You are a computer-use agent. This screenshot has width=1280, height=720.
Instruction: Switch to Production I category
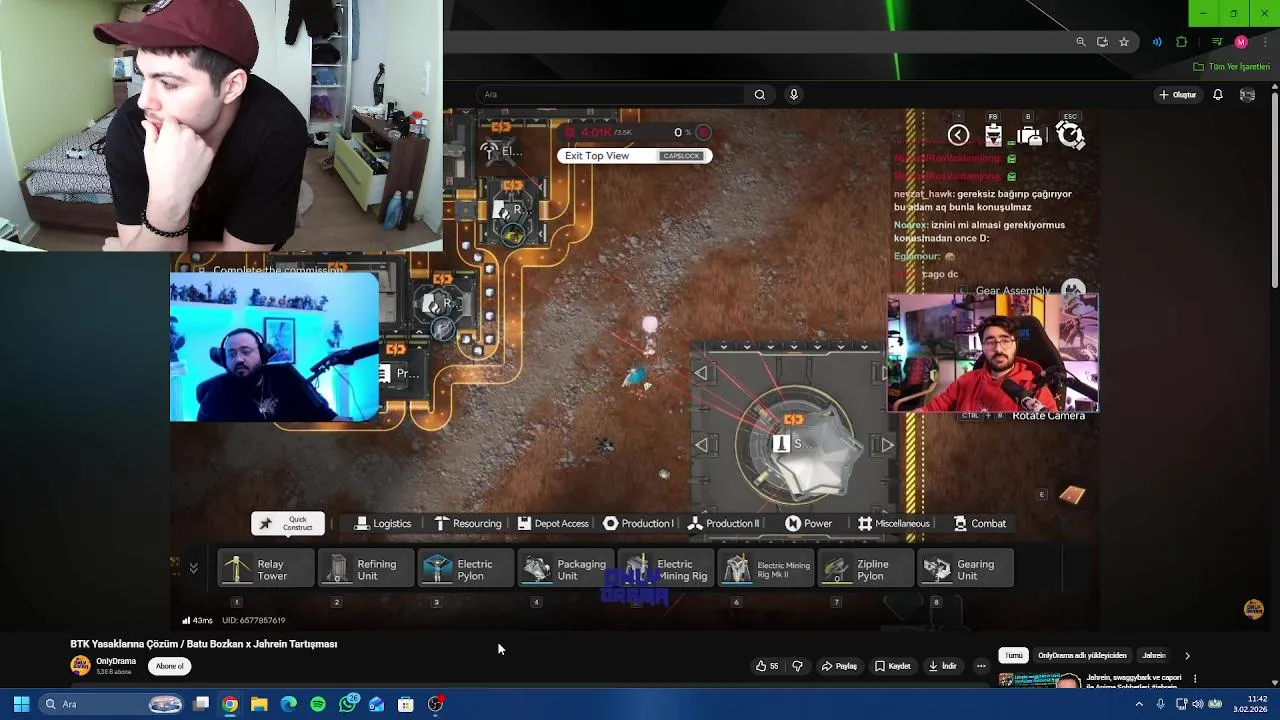tap(638, 524)
